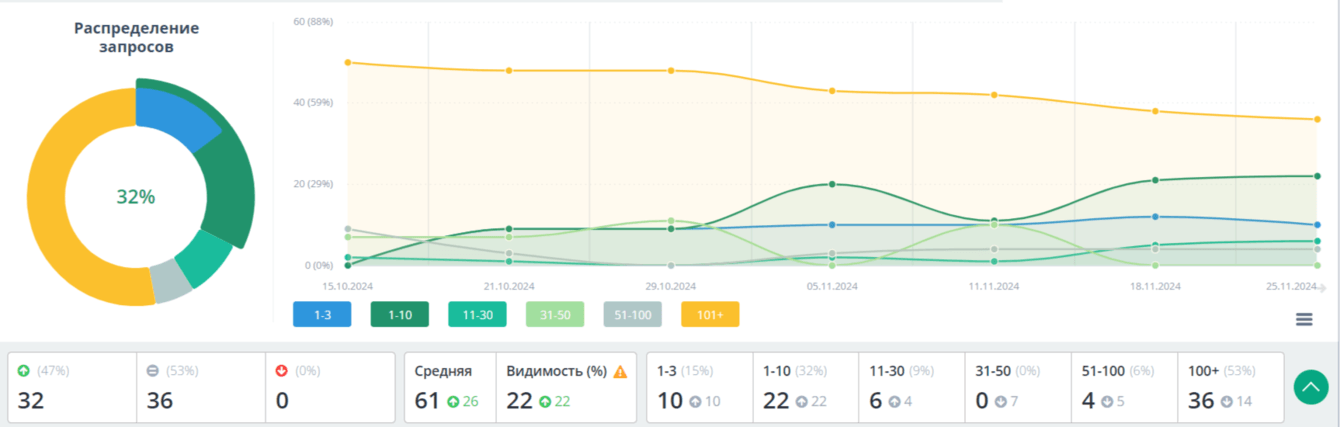Toggle the 51-100 legend button
Viewport: 1340px width, 427px height.
click(x=632, y=315)
